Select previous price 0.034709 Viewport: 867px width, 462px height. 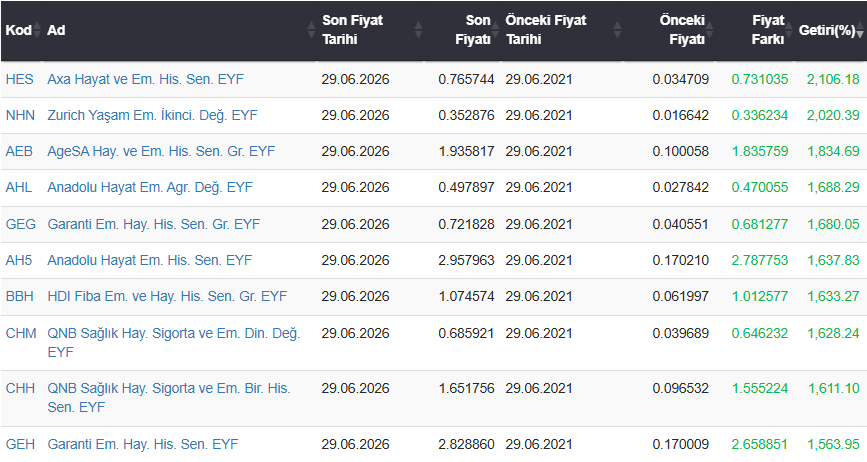(x=681, y=79)
